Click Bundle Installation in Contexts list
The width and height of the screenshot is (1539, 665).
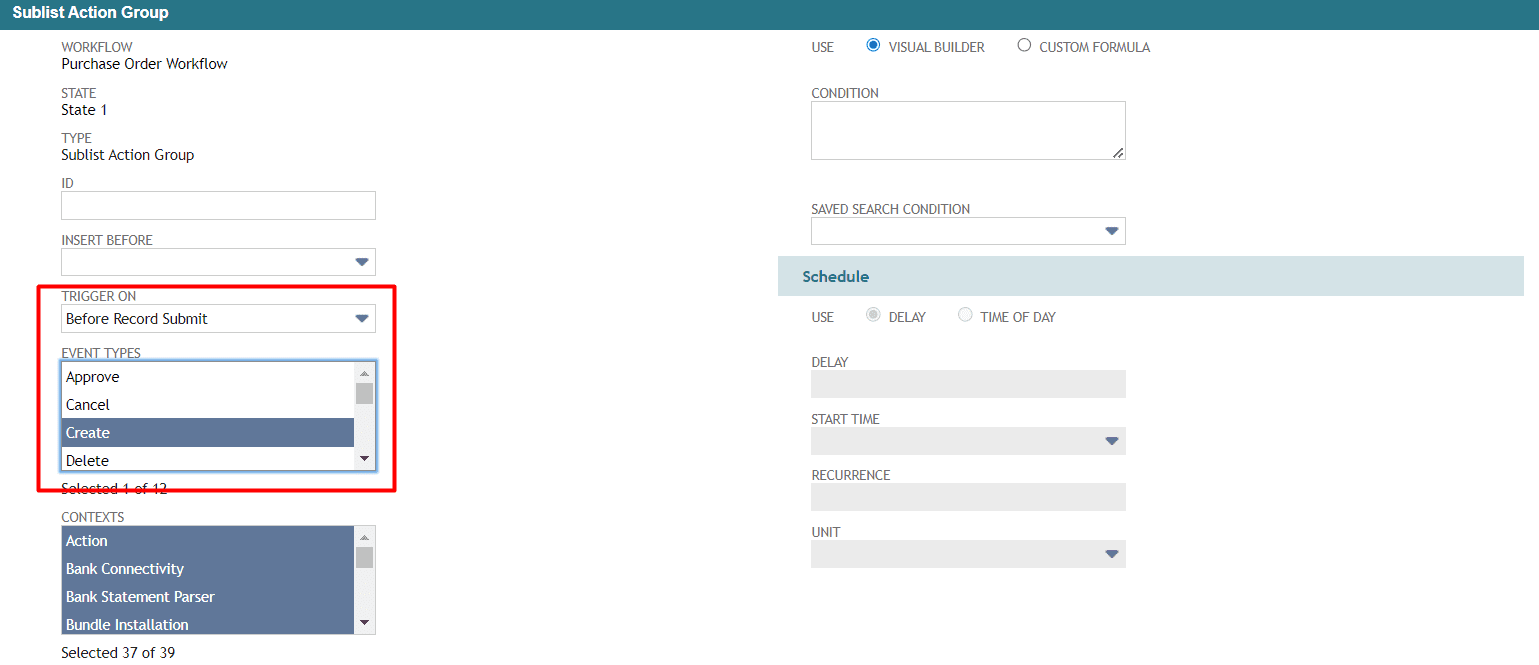(x=207, y=624)
